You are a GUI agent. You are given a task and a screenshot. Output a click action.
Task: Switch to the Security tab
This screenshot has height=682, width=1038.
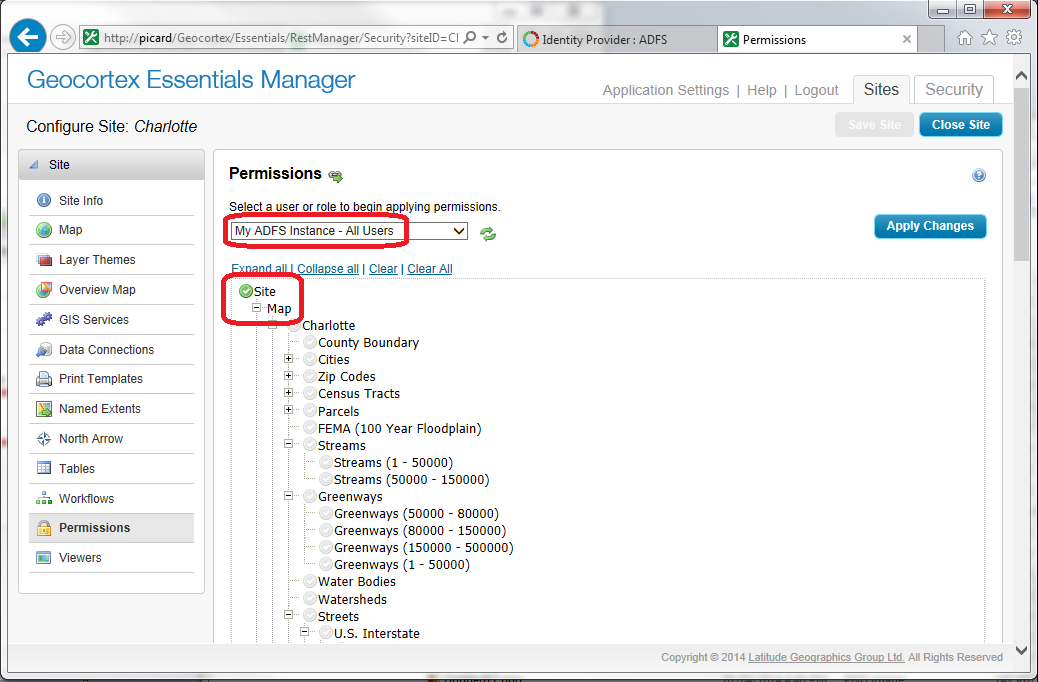pos(953,89)
